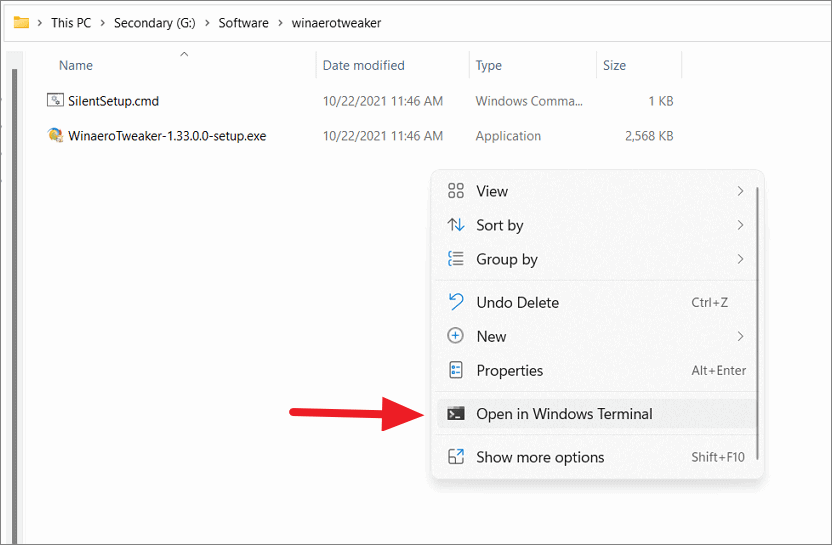The width and height of the screenshot is (832, 545).
Task: Open chevron between This PC and Secondary (G:)
Action: tap(102, 23)
